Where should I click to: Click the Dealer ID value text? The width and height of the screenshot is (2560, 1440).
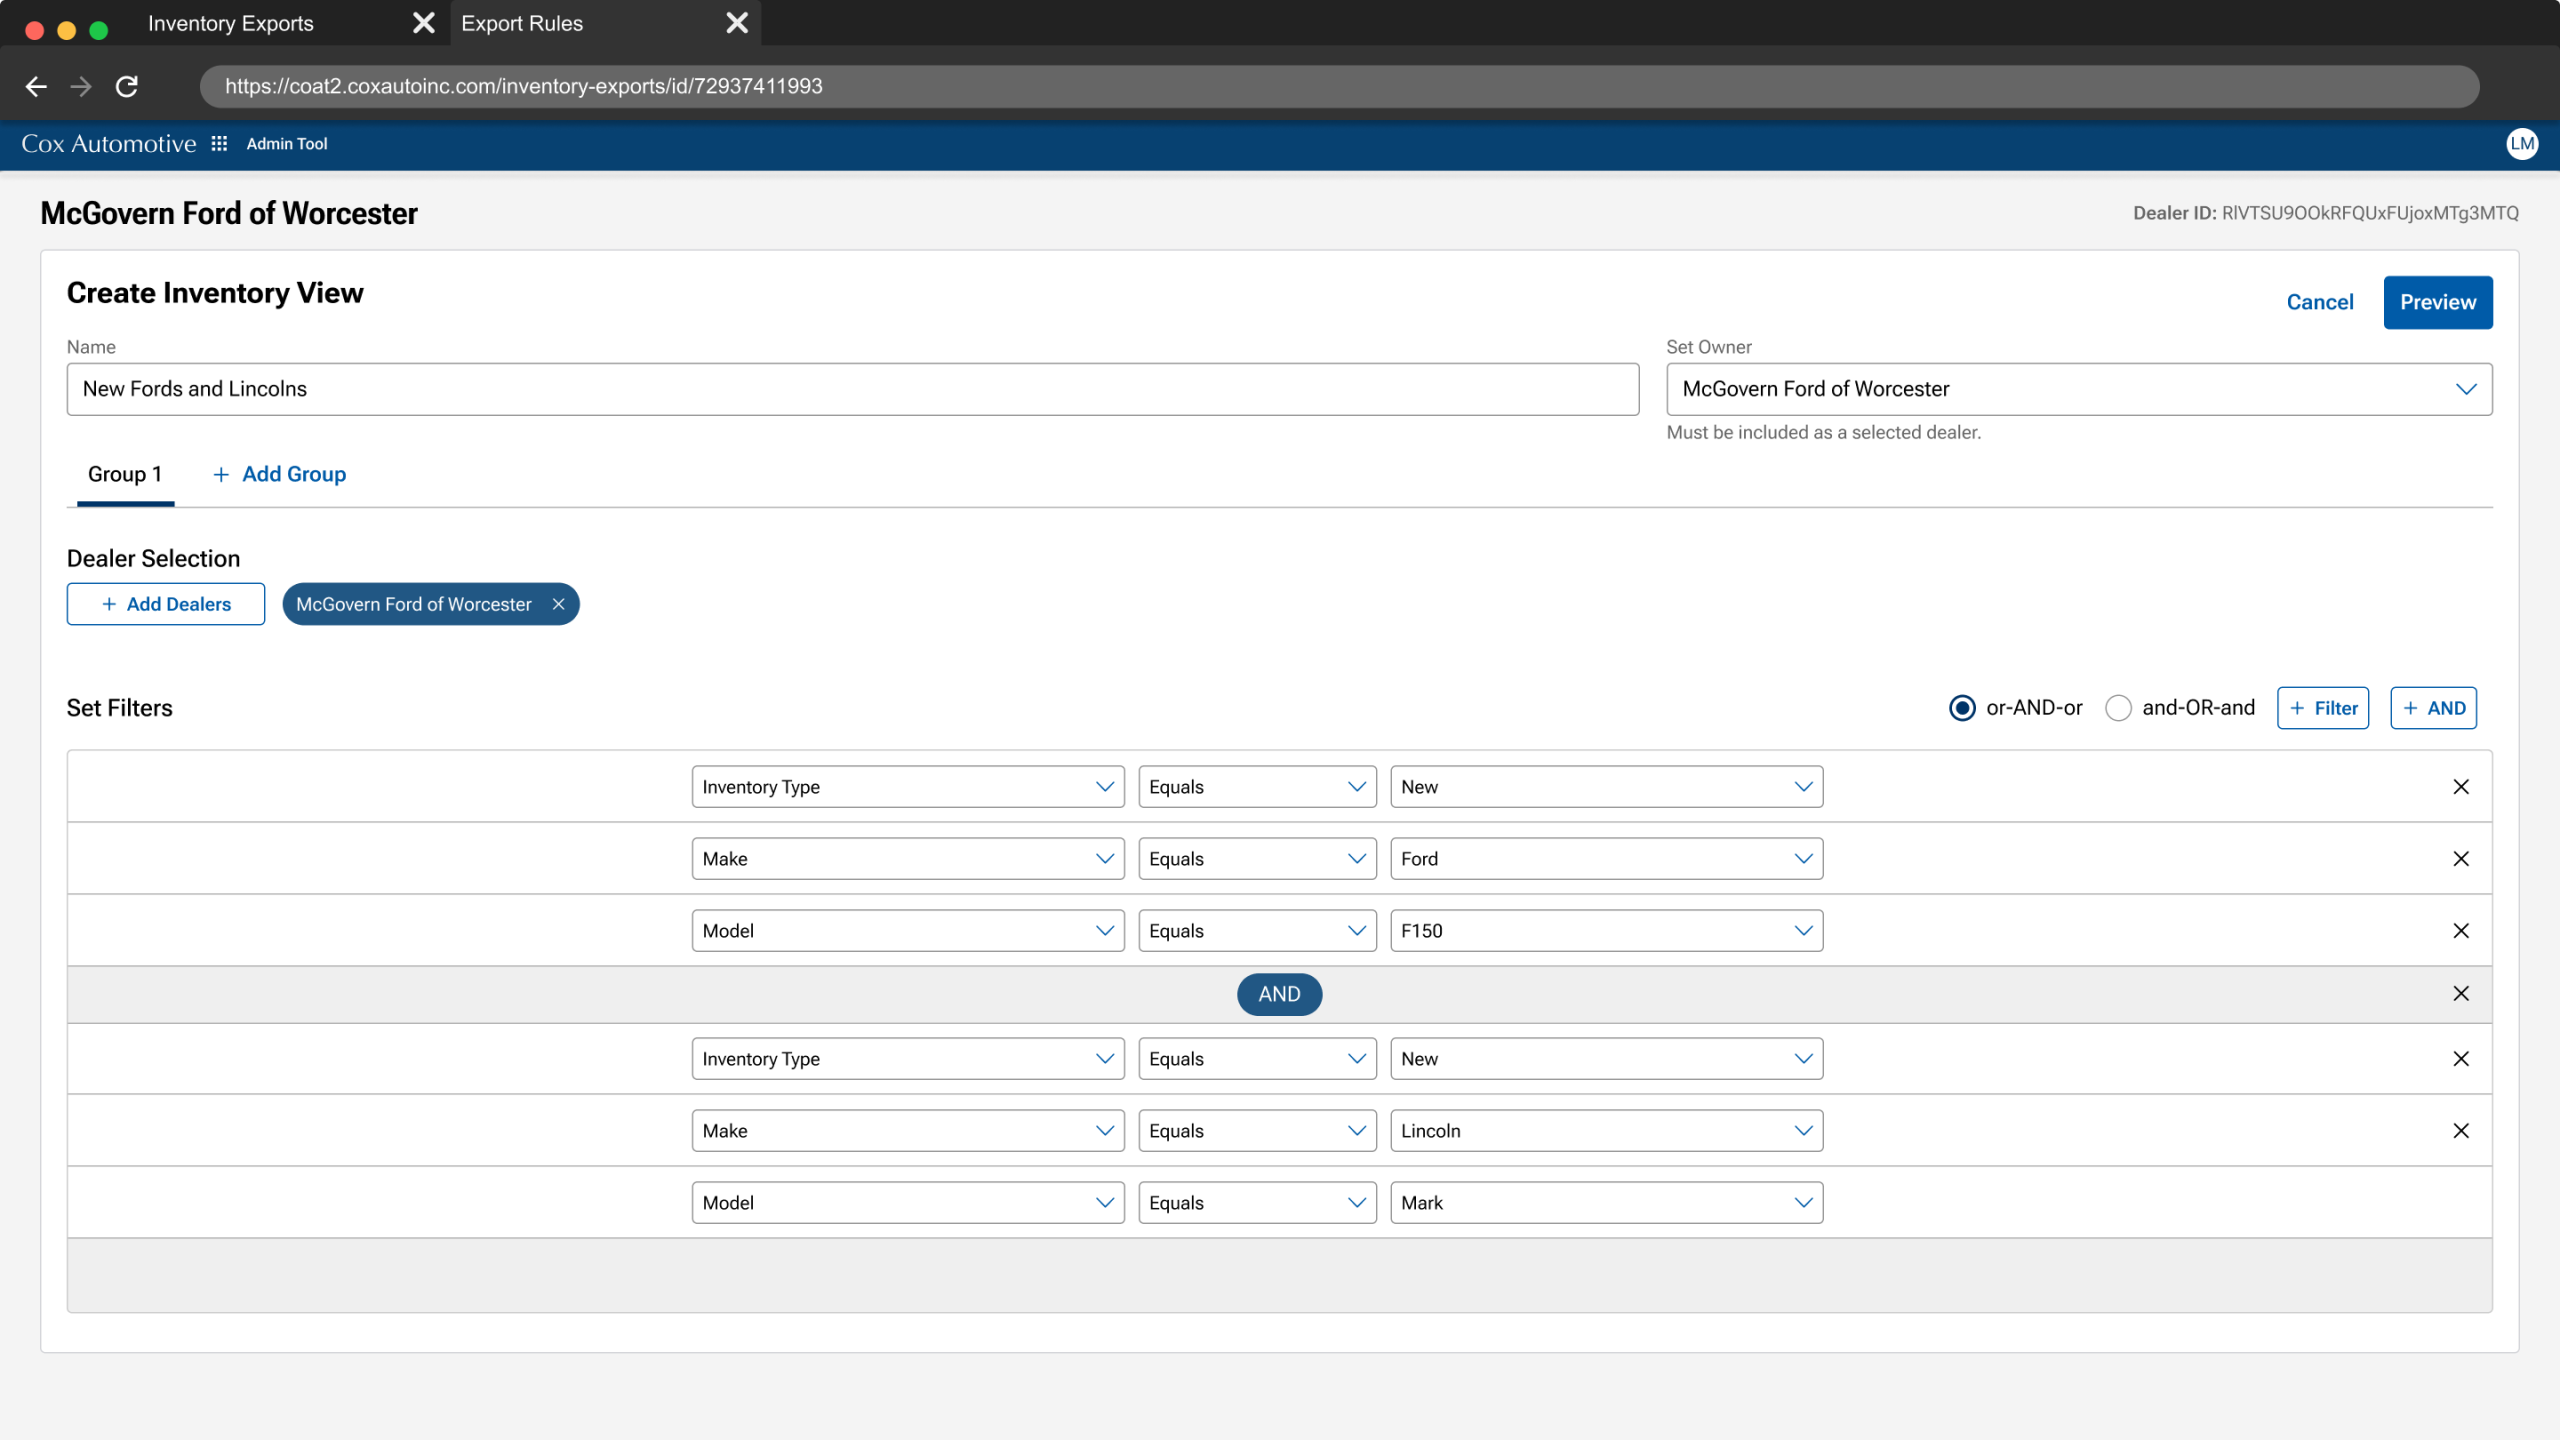pyautogui.click(x=2370, y=213)
